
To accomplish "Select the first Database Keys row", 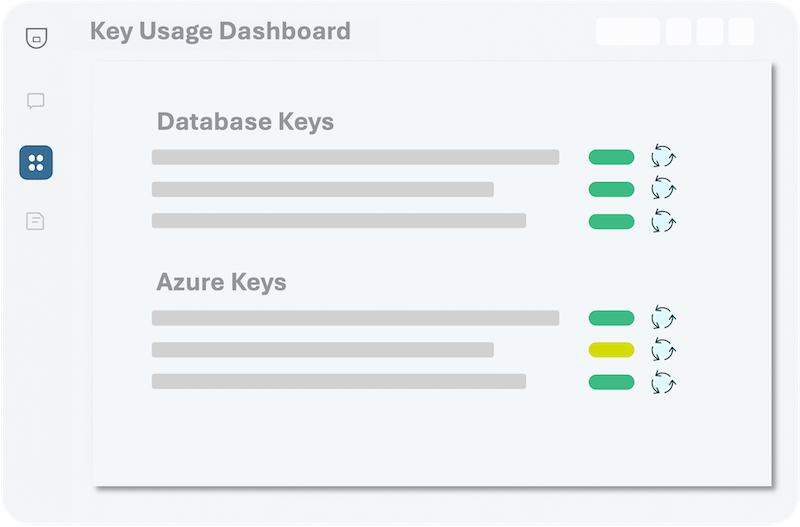I will click(x=355, y=157).
